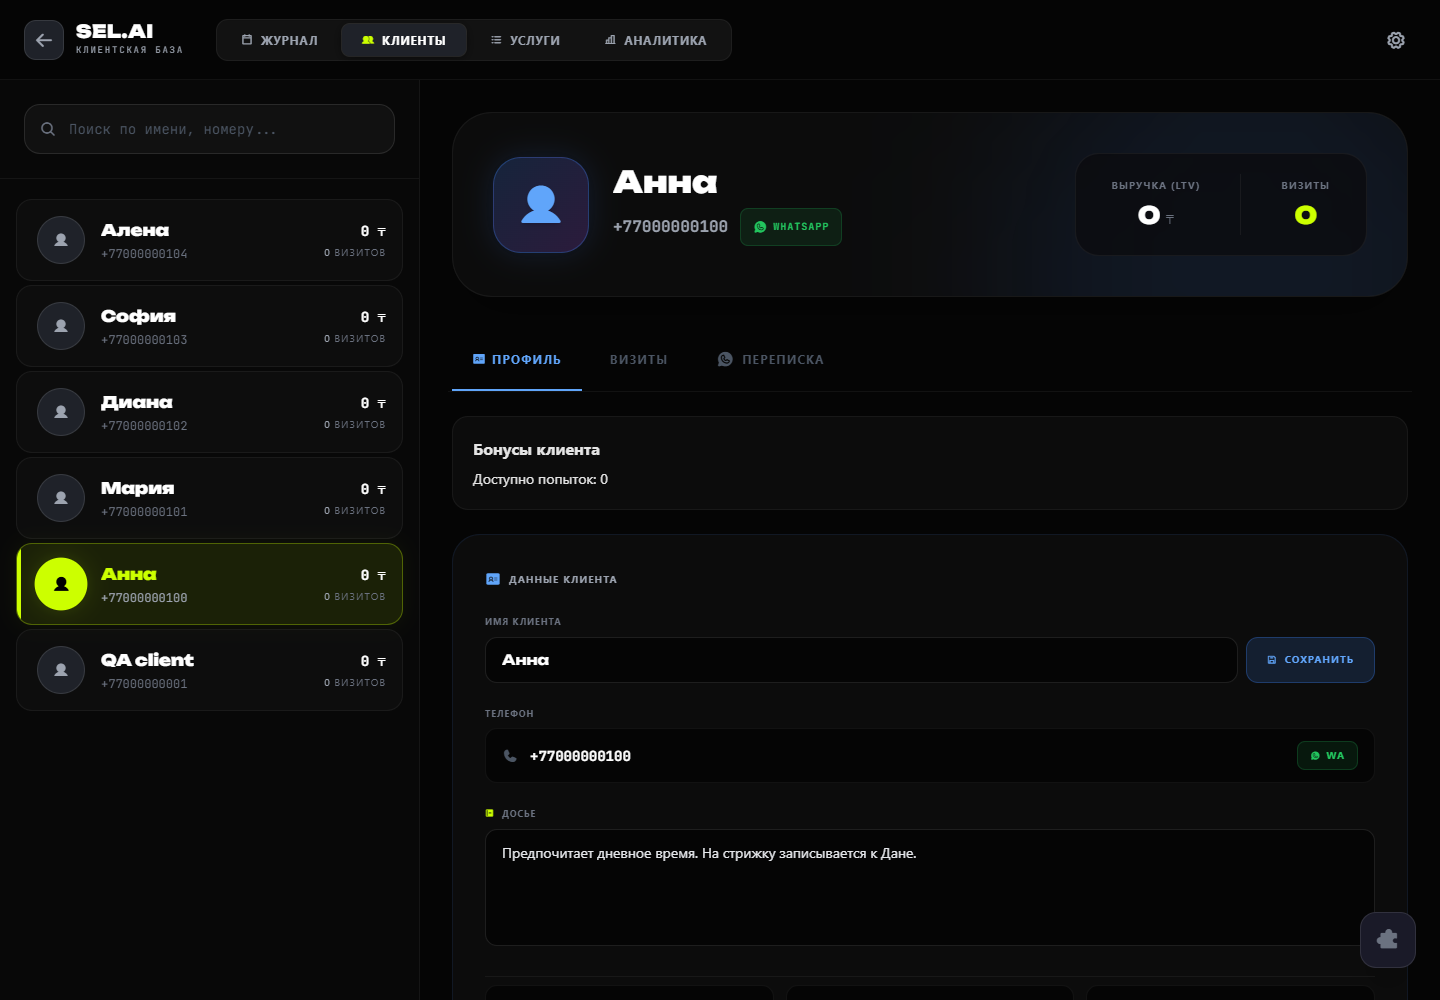Click the puzzle piece floating button
The image size is (1440, 1000).
[x=1388, y=940]
